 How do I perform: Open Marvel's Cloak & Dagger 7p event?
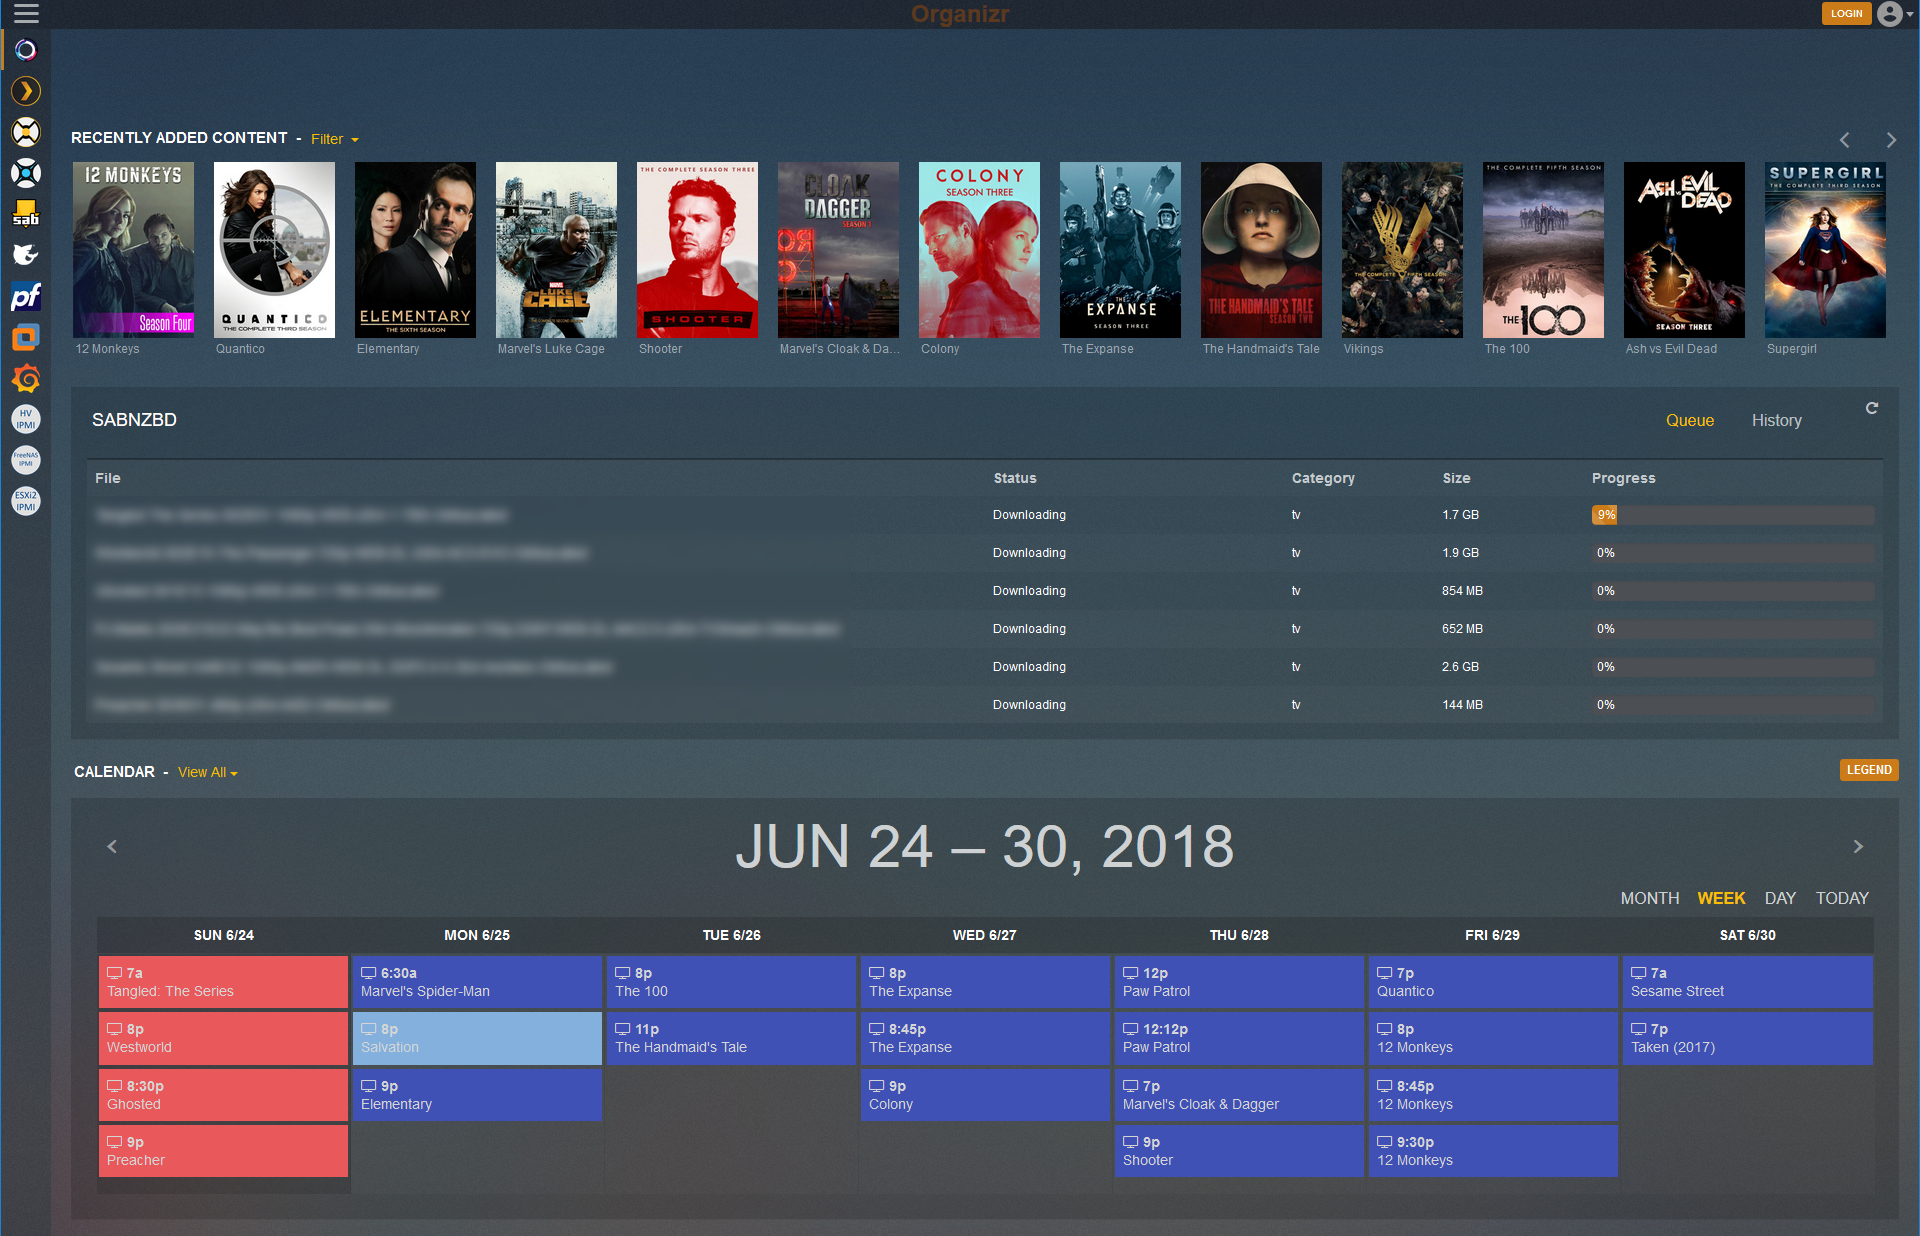pyautogui.click(x=1239, y=1095)
